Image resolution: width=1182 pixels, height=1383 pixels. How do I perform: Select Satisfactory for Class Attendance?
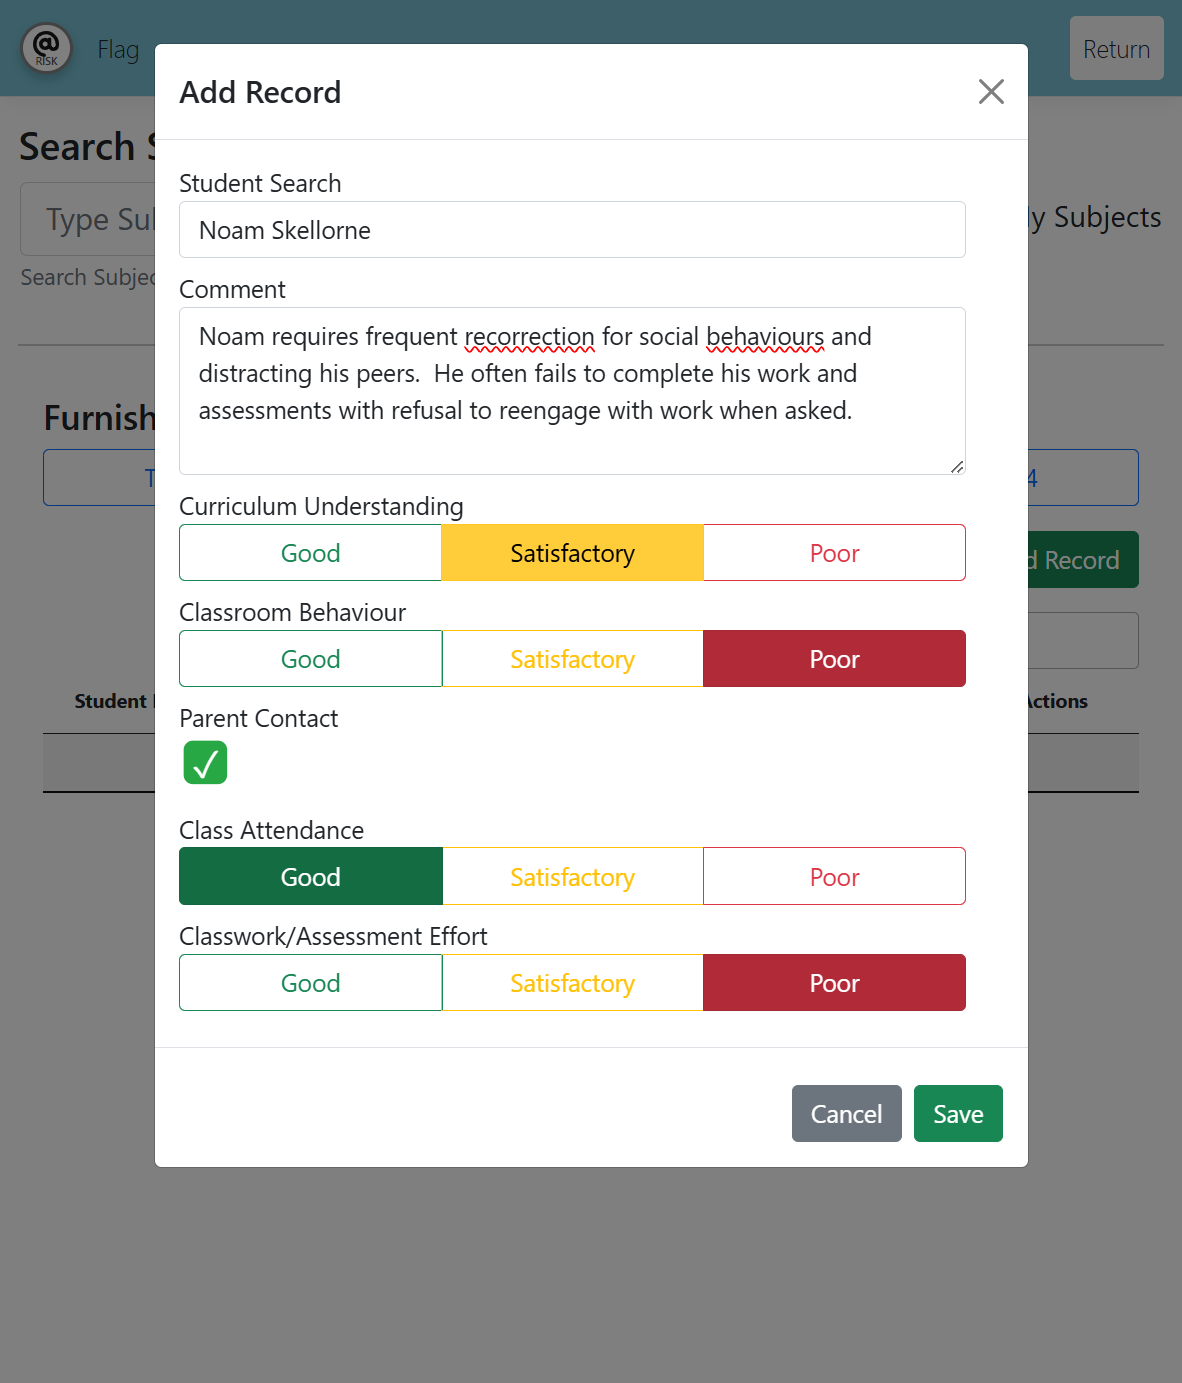tap(572, 876)
